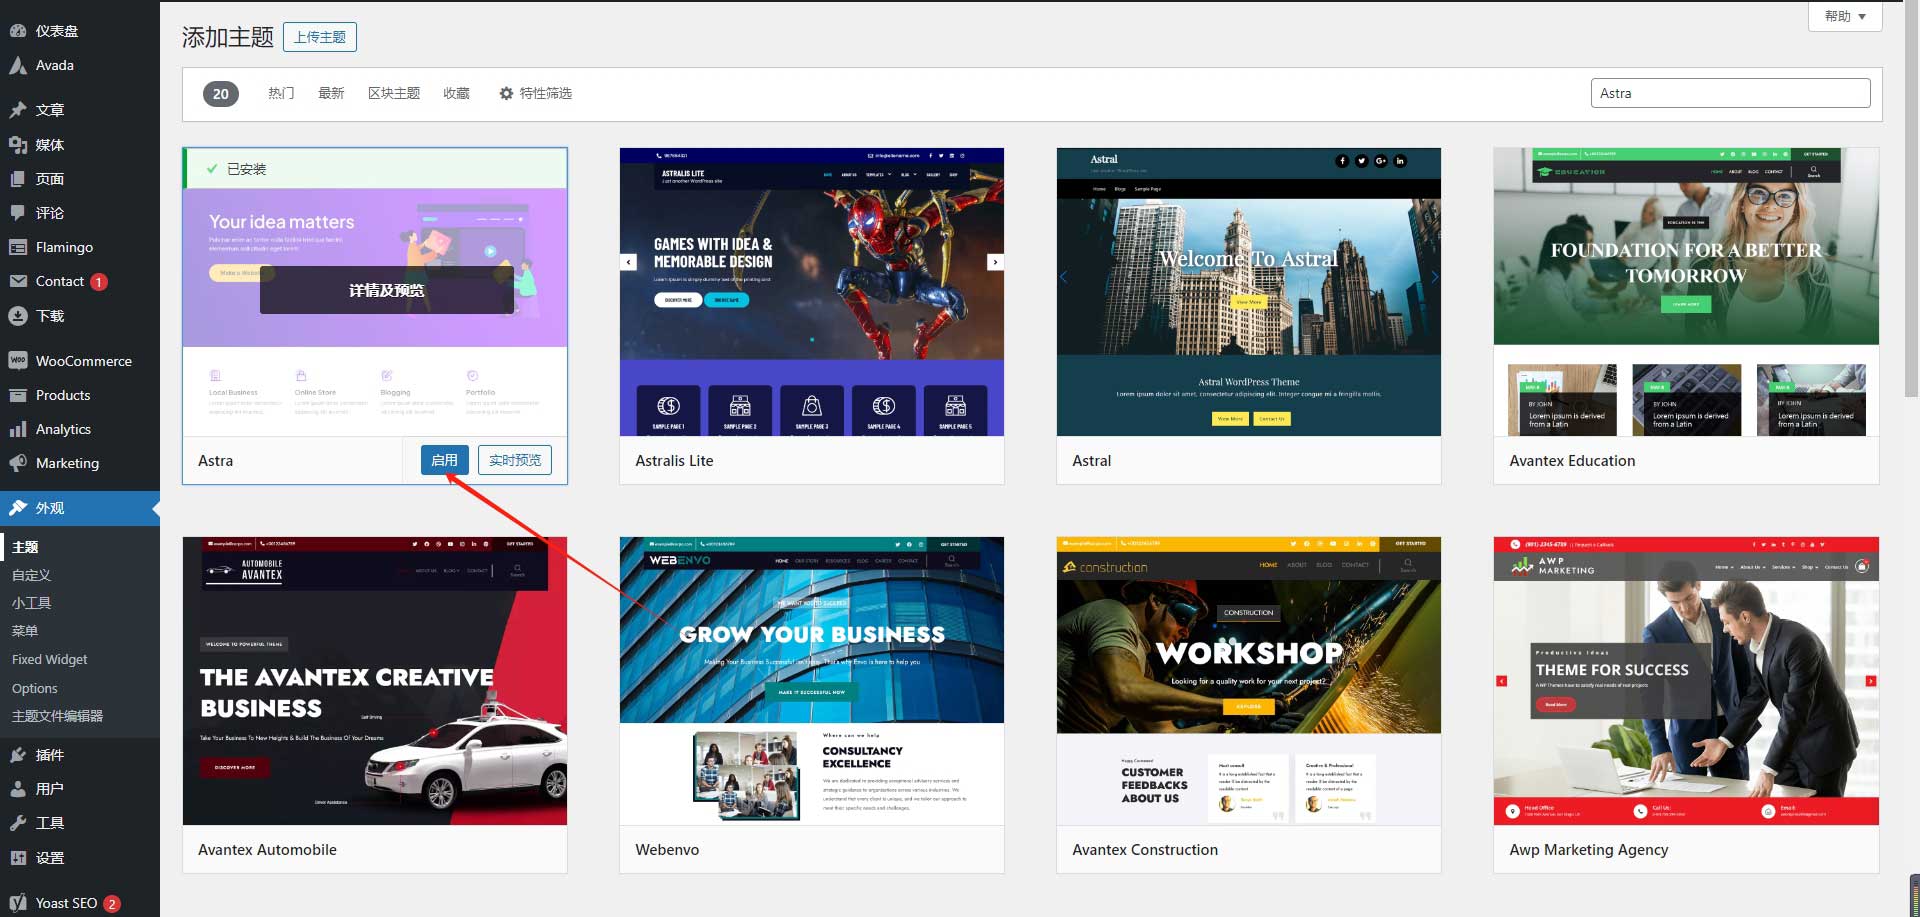Click the WooCommerce logo icon
This screenshot has height=917, width=1920.
click(x=18, y=361)
